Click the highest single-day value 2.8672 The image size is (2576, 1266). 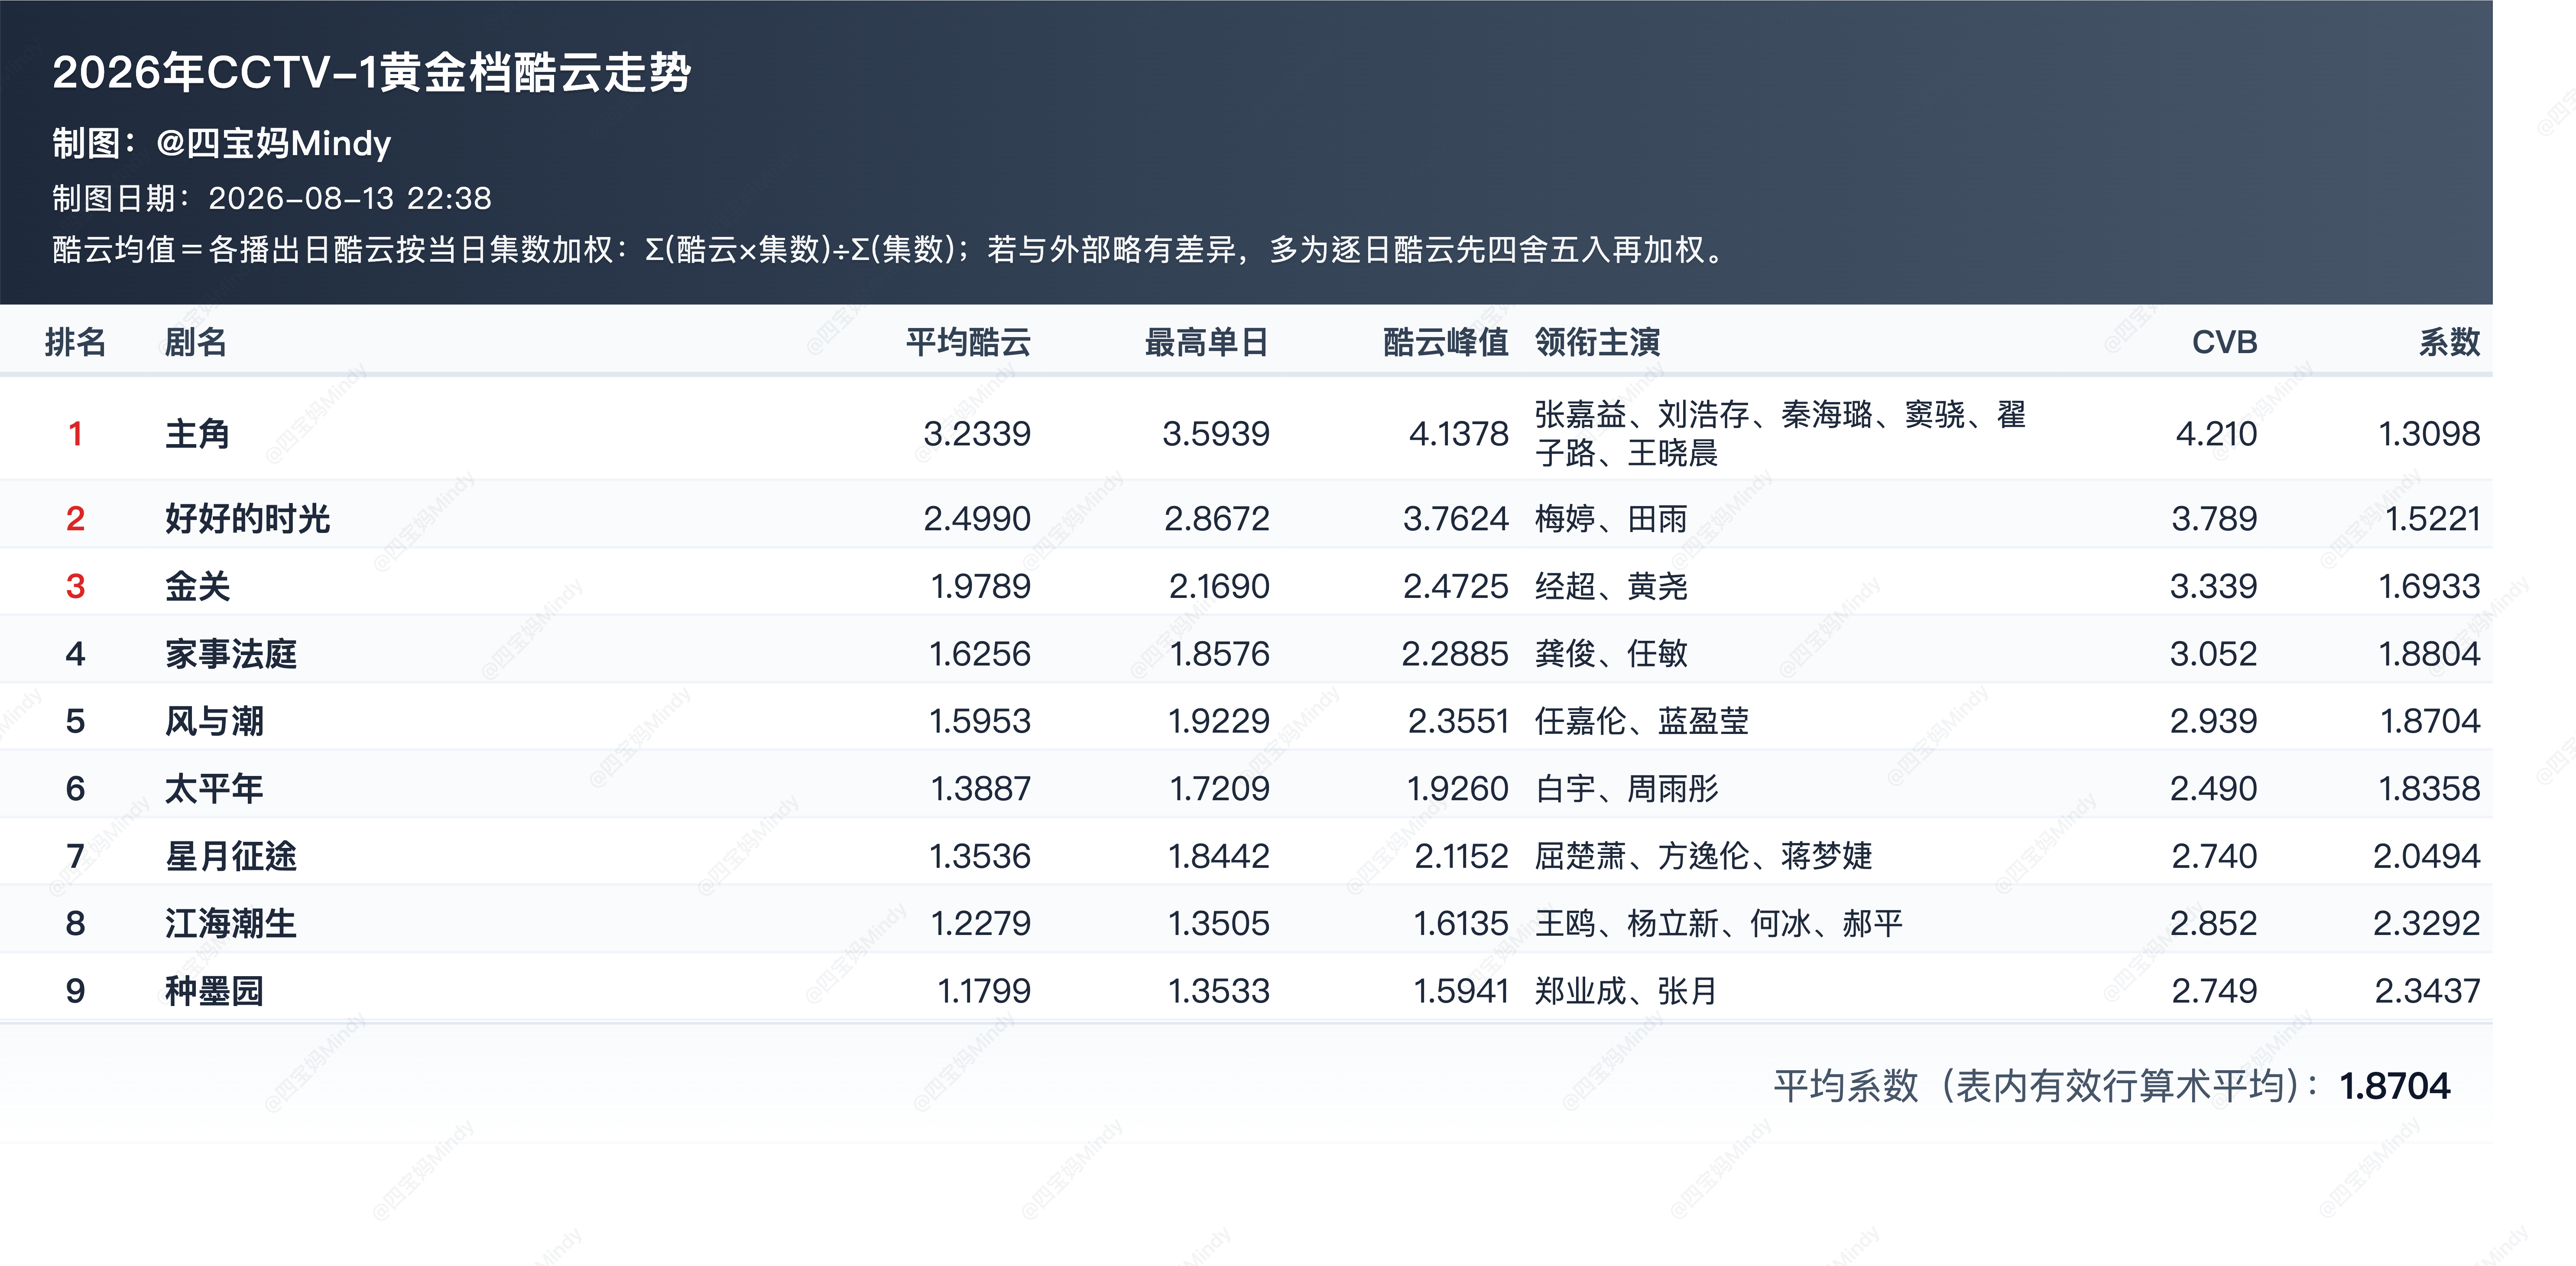[1217, 518]
